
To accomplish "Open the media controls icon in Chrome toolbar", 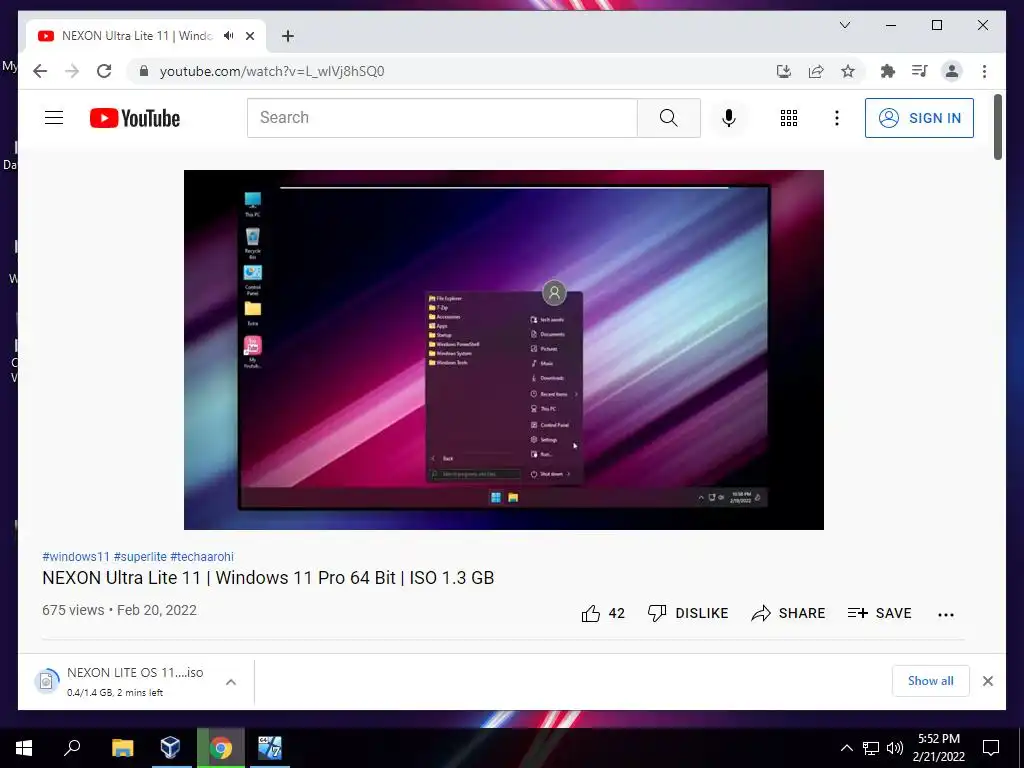I will [920, 71].
